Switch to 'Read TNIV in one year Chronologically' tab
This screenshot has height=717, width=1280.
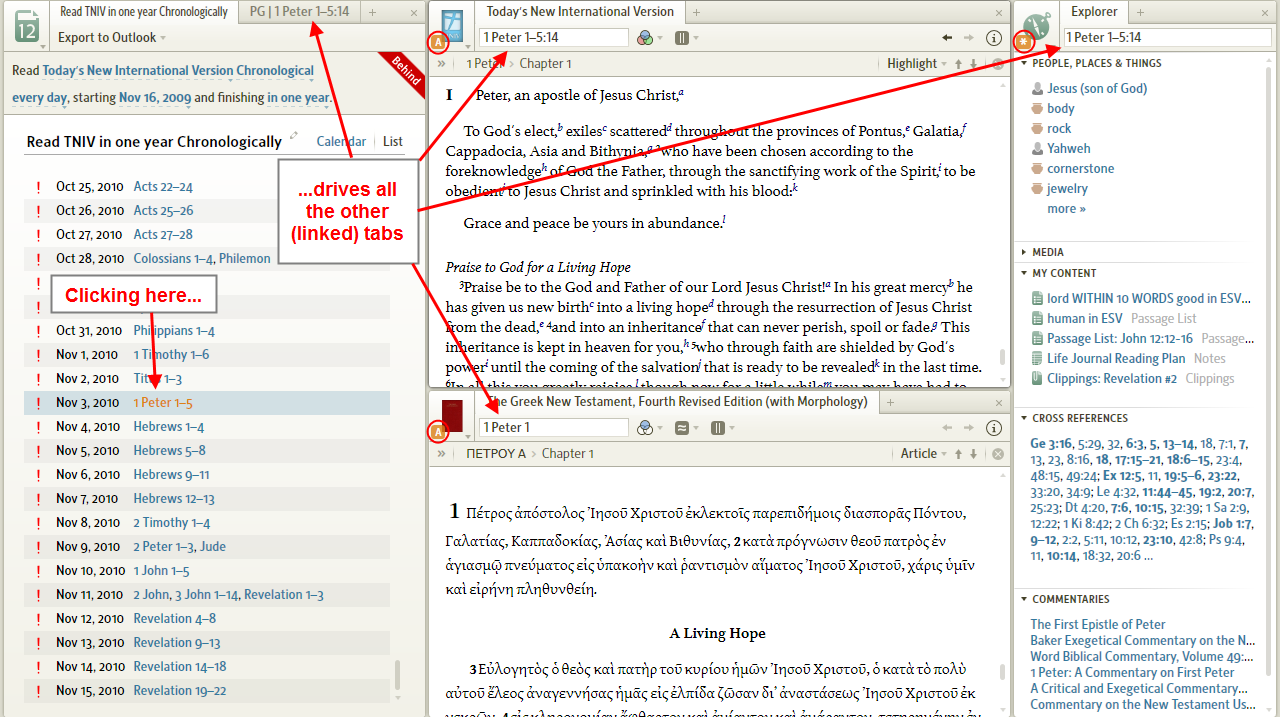coord(143,12)
